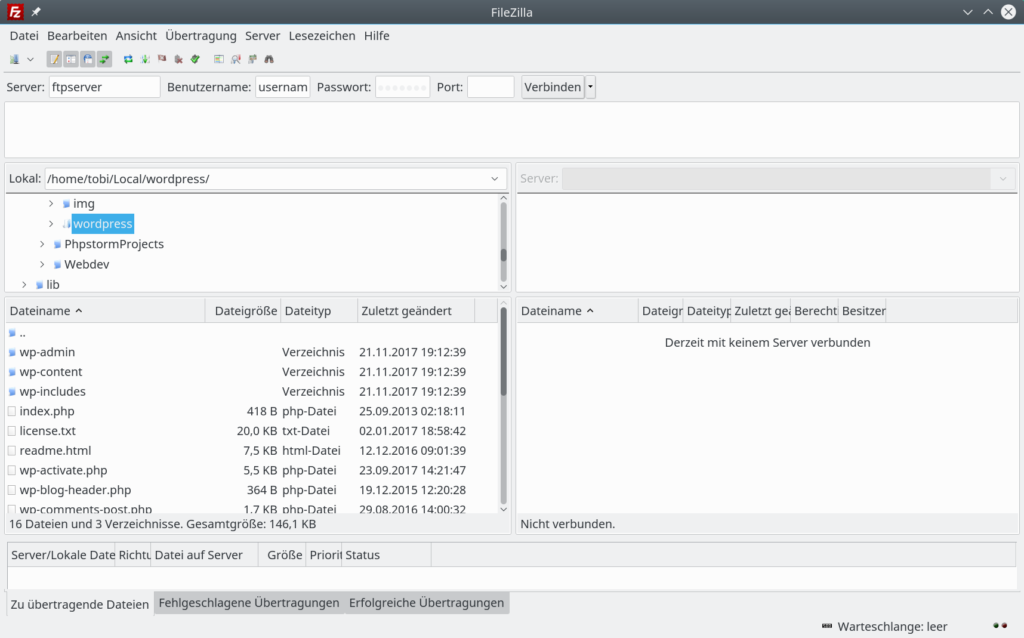The image size is (1024, 638).
Task: Click the license.txt file icon
Action: pos(12,430)
